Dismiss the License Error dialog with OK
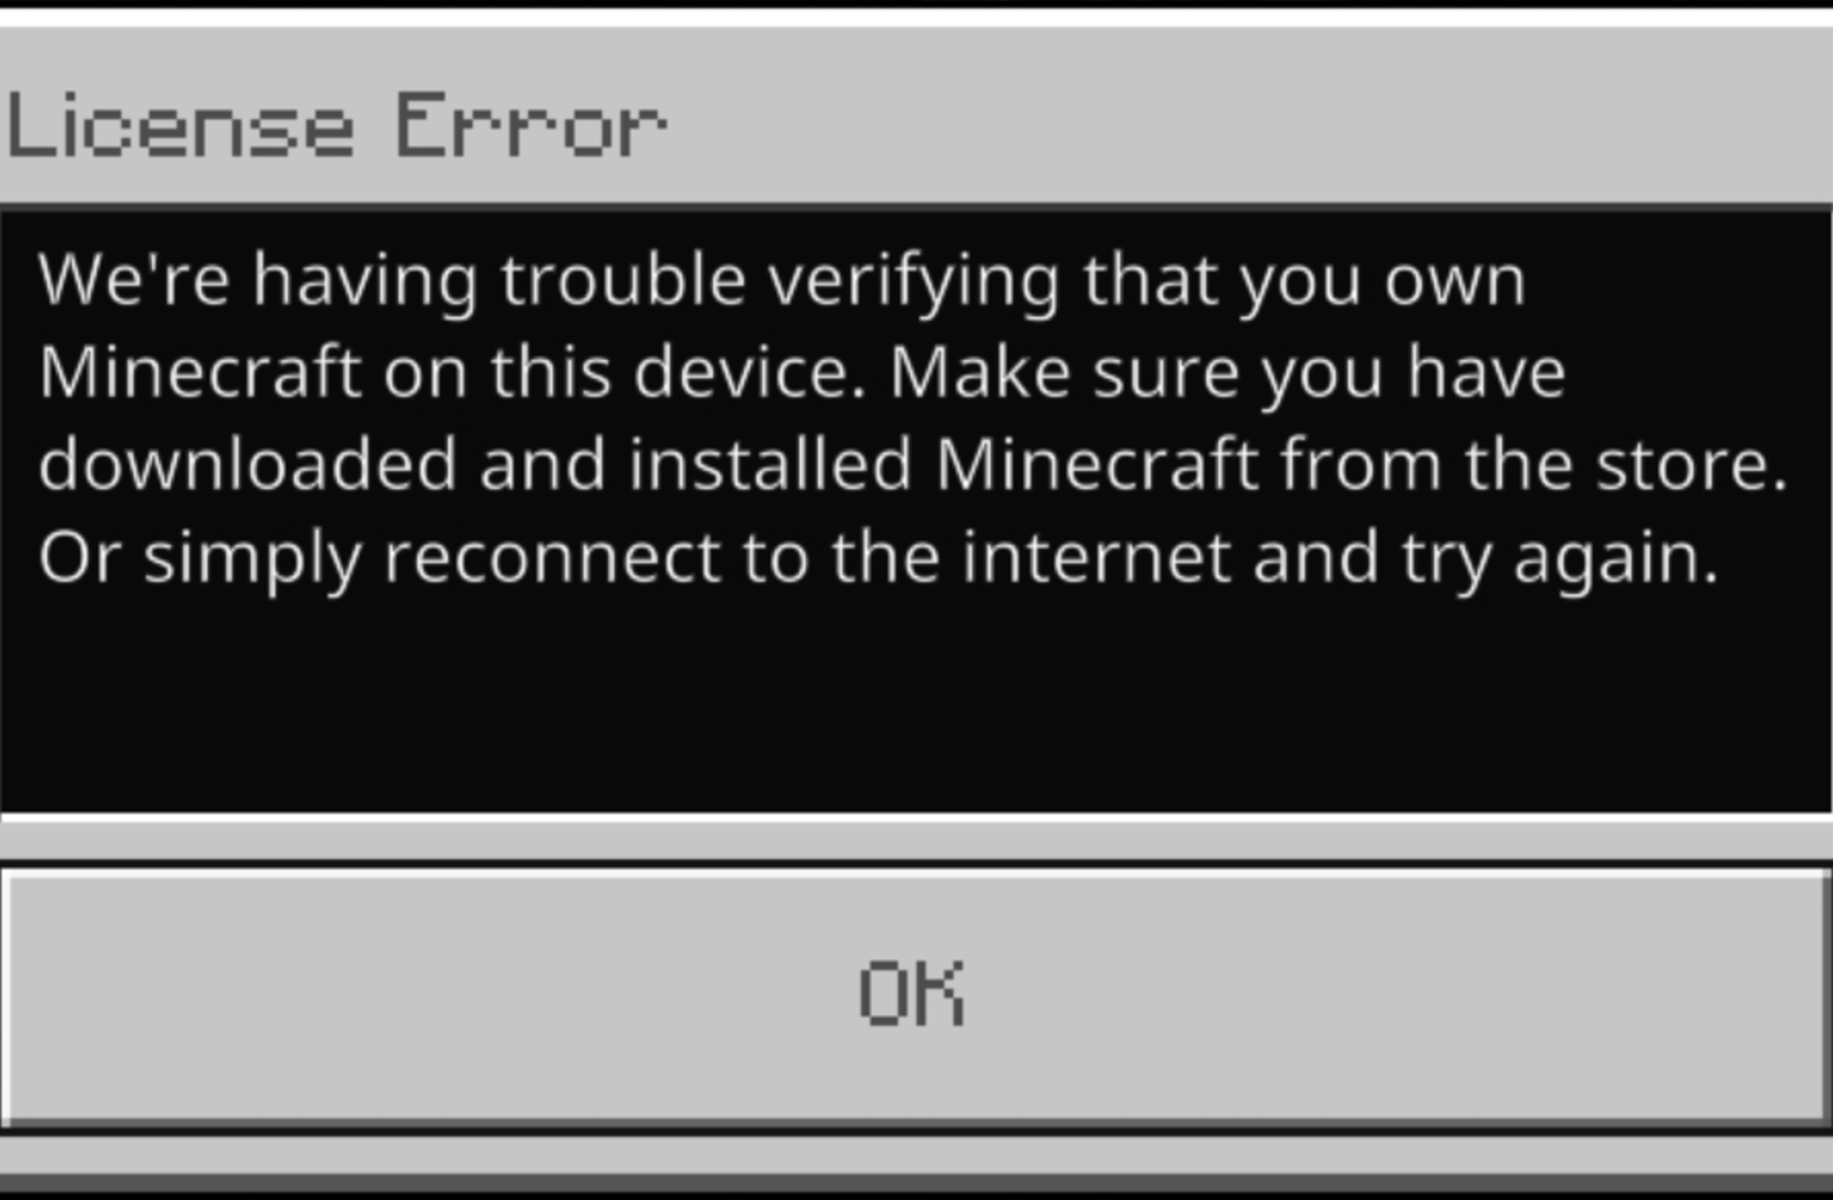Screen dimensions: 1833x1200 click(x=915, y=997)
